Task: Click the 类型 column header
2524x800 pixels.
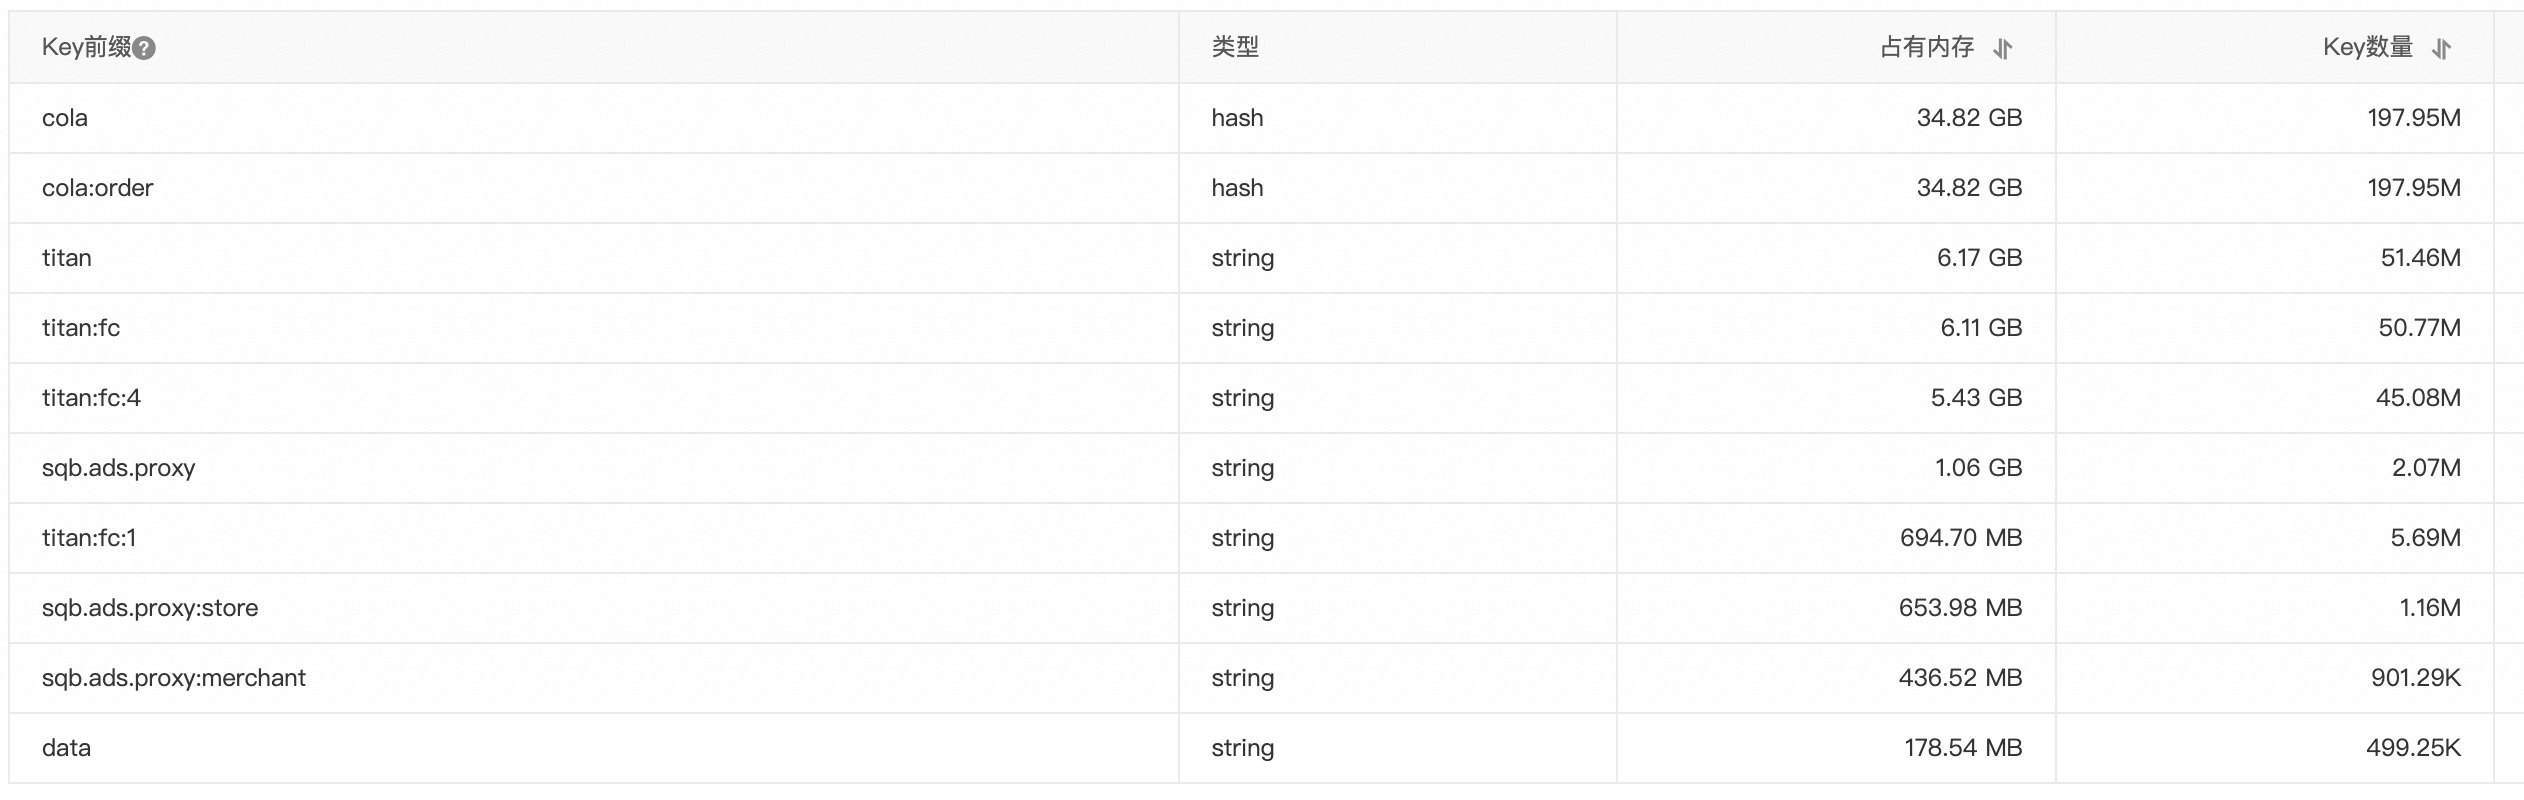Action: pos(1235,47)
